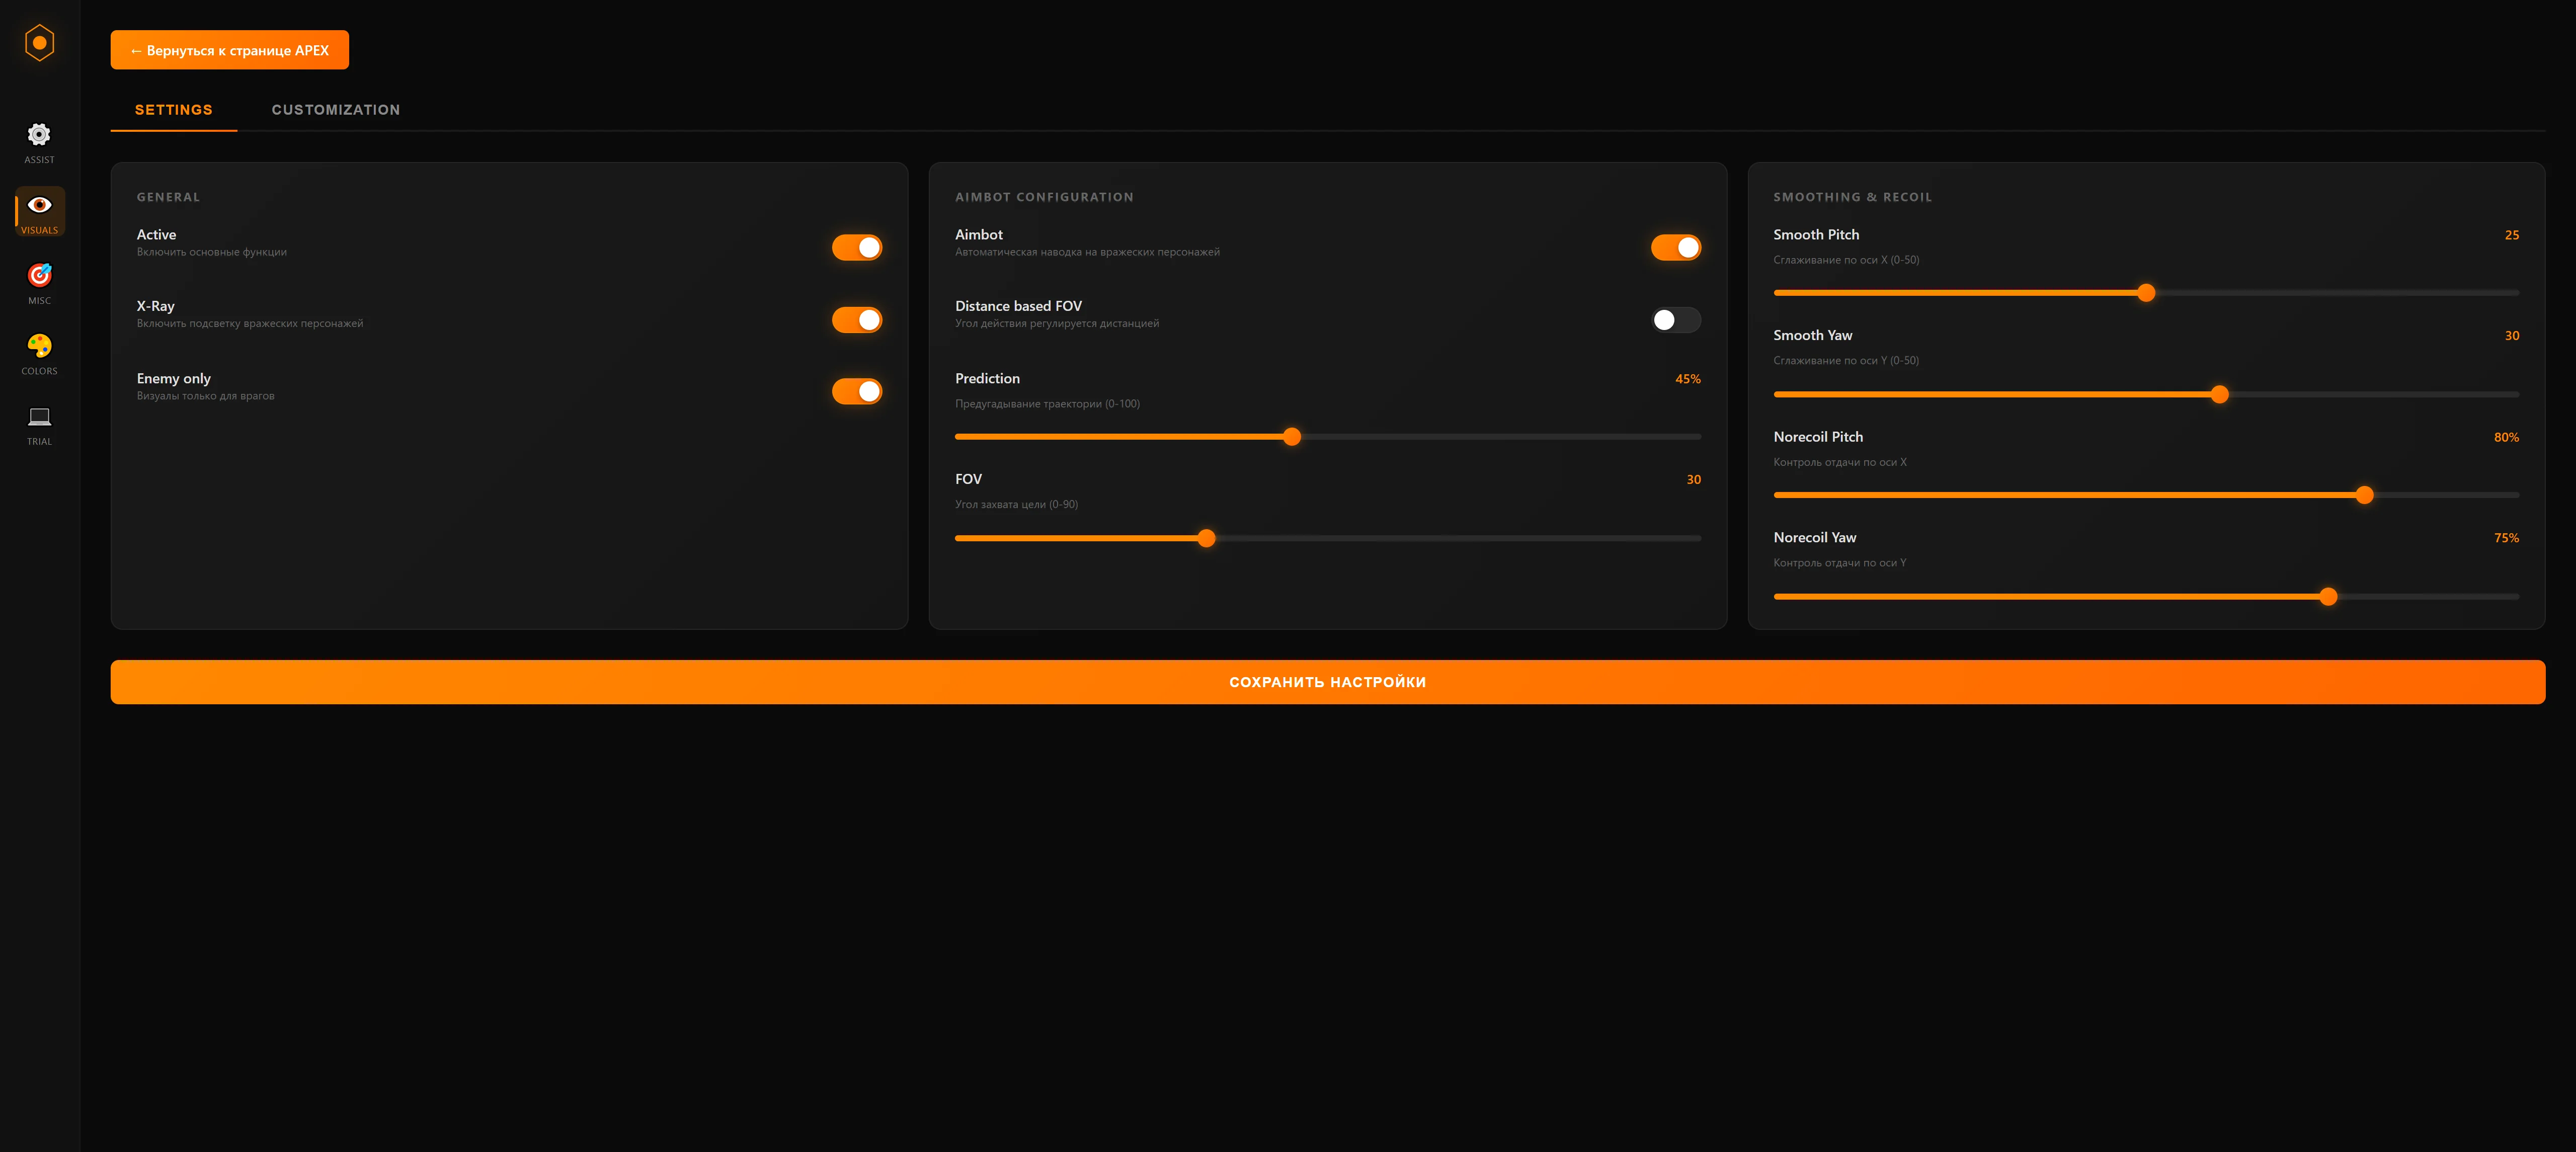Viewport: 2576px width, 1152px height.
Task: Select the Visuals eye icon
Action: 39,205
